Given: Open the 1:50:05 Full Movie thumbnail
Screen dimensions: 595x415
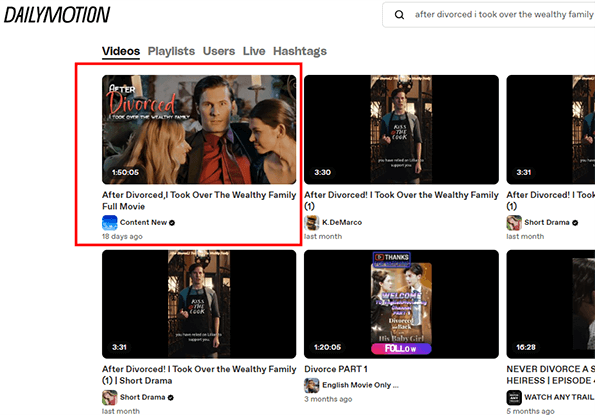Looking at the screenshot, I should click(199, 130).
